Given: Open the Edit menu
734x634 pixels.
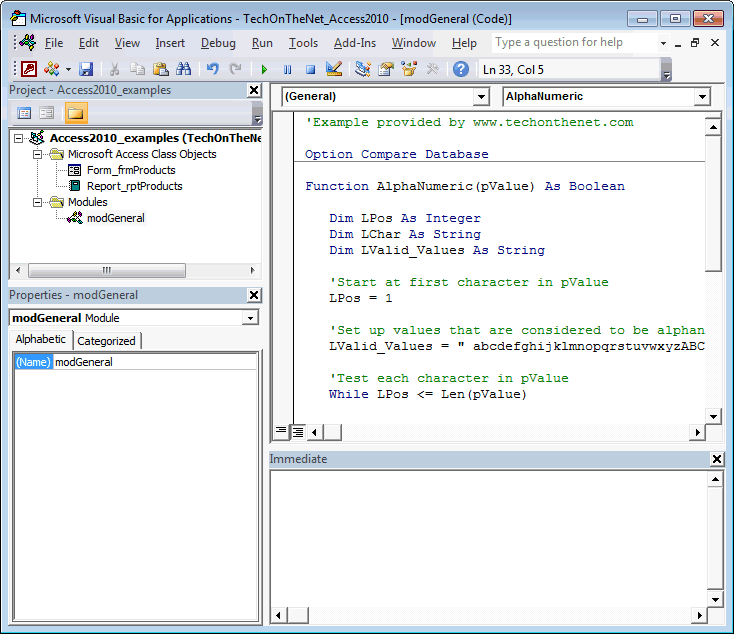Looking at the screenshot, I should [x=88, y=43].
